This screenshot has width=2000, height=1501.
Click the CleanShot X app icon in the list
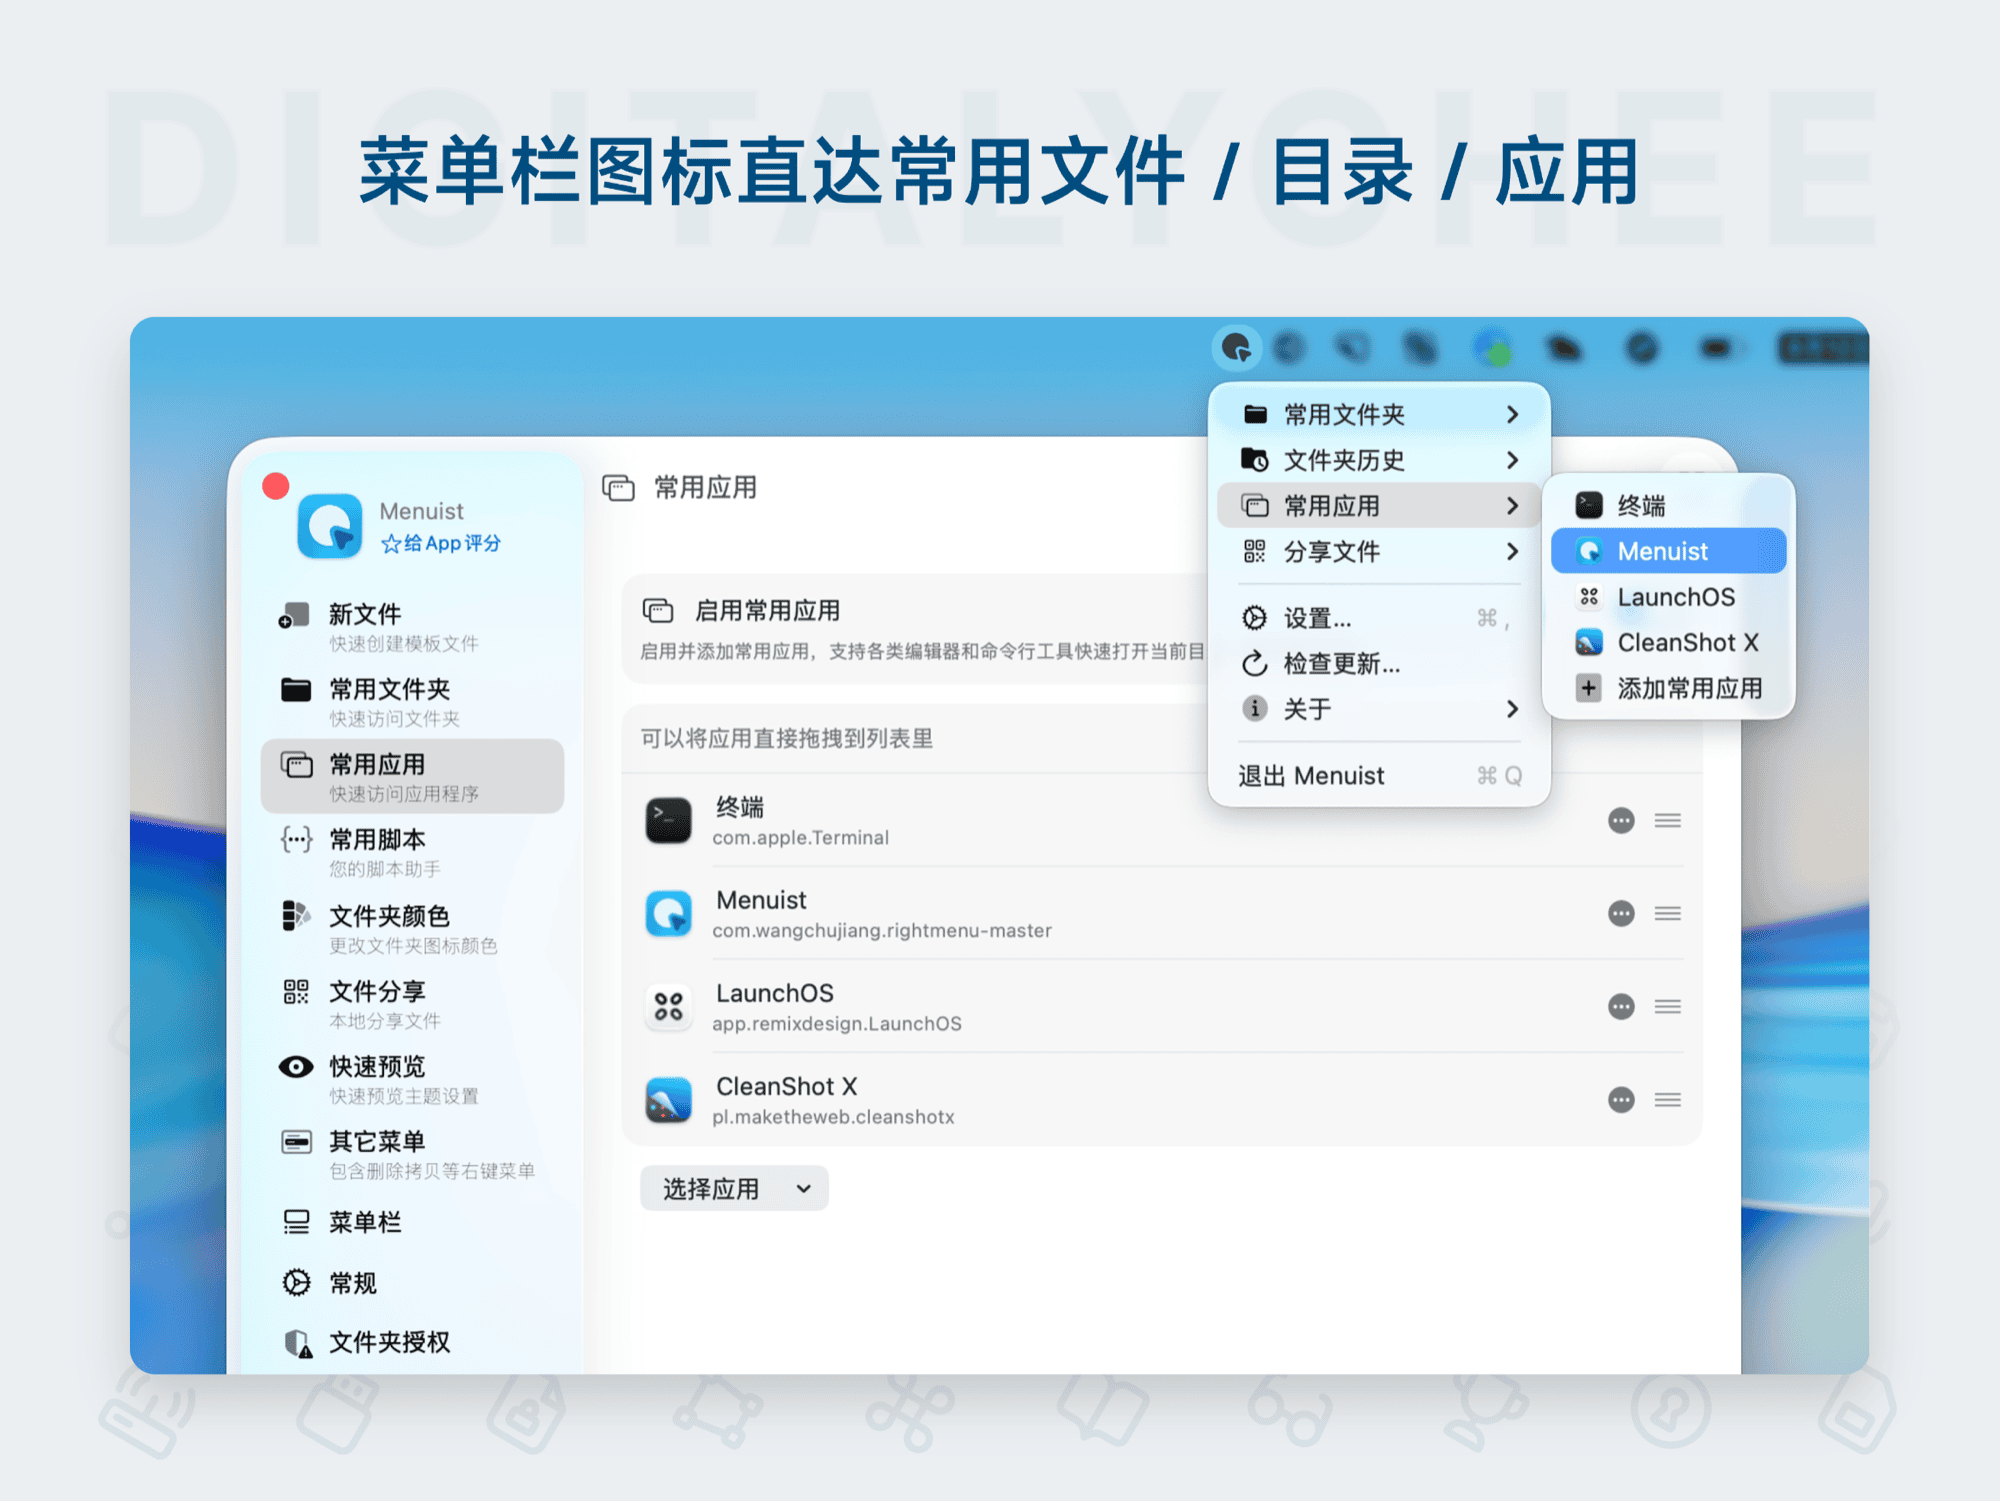(x=668, y=1100)
